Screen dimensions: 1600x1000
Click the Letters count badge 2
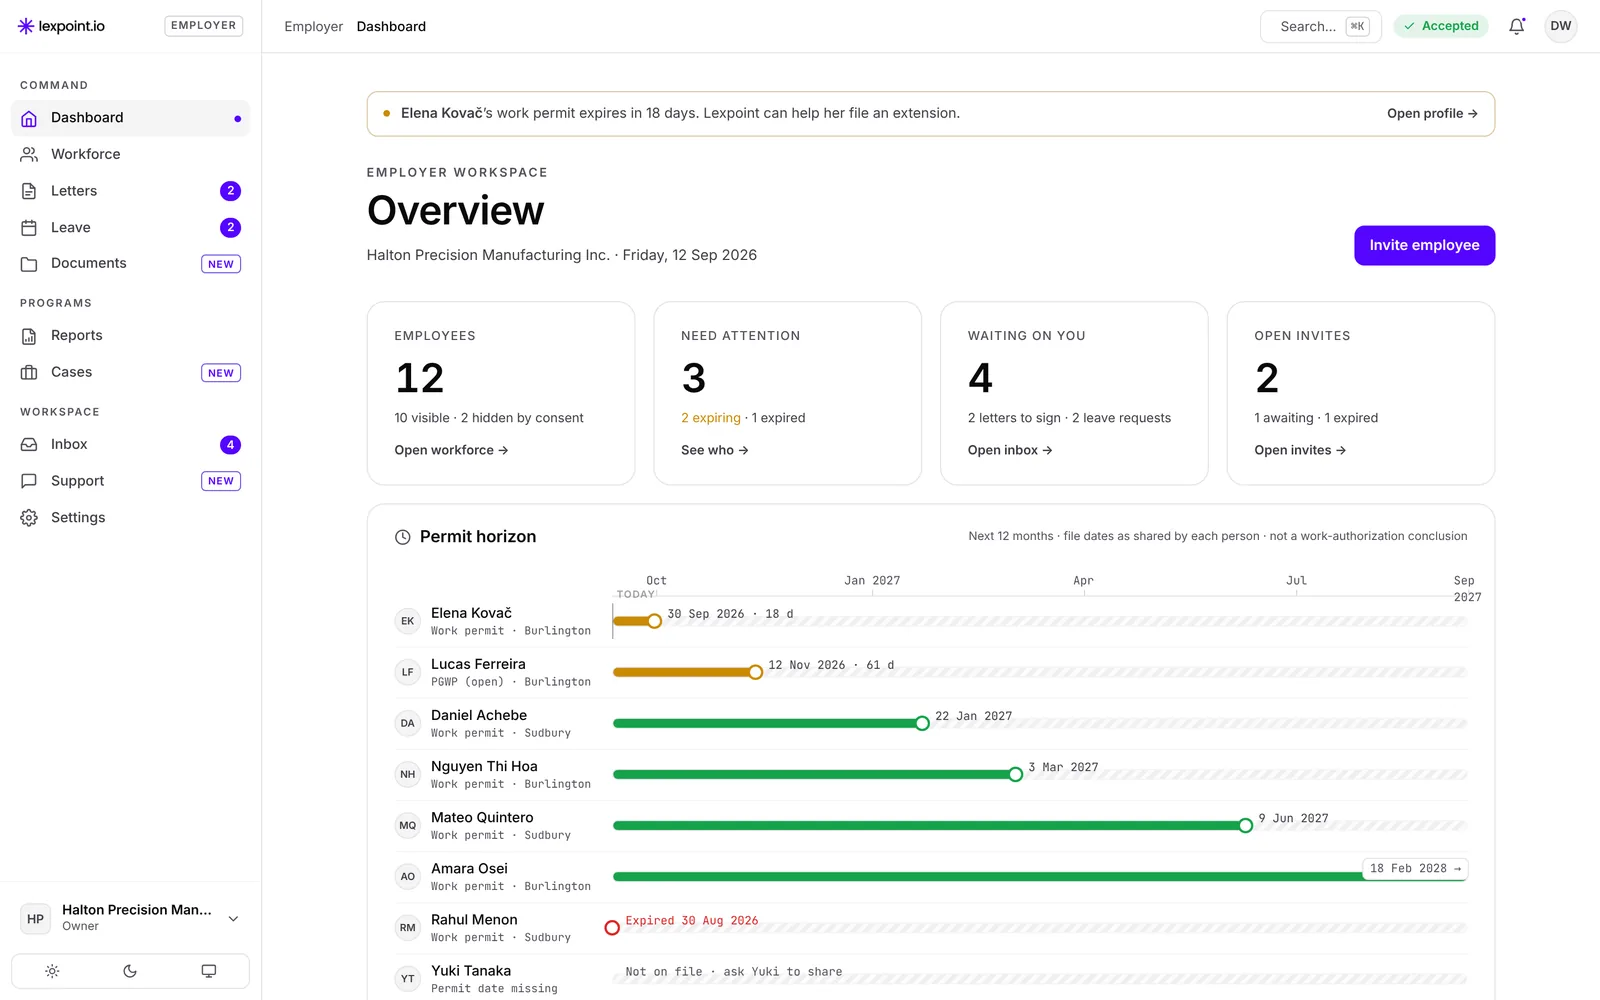tap(230, 191)
